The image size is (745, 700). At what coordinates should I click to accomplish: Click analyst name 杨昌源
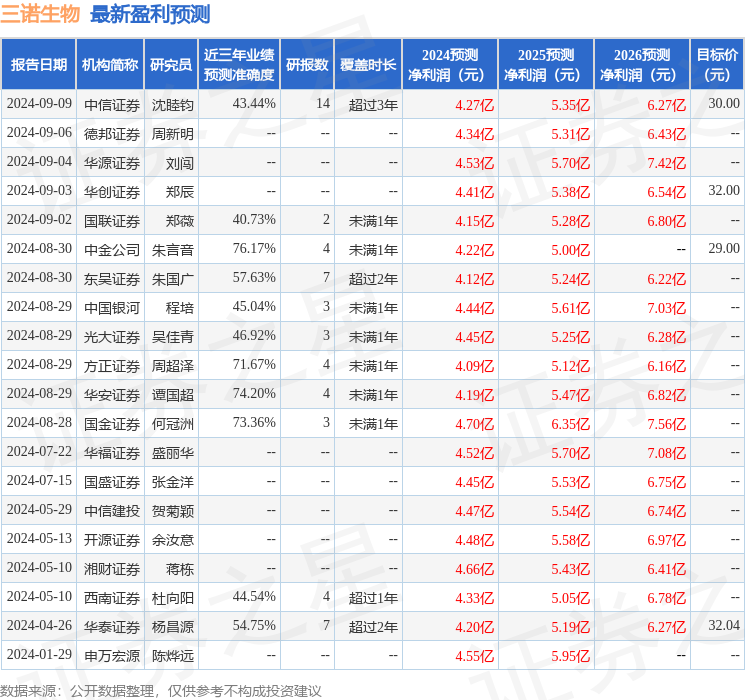point(172,627)
